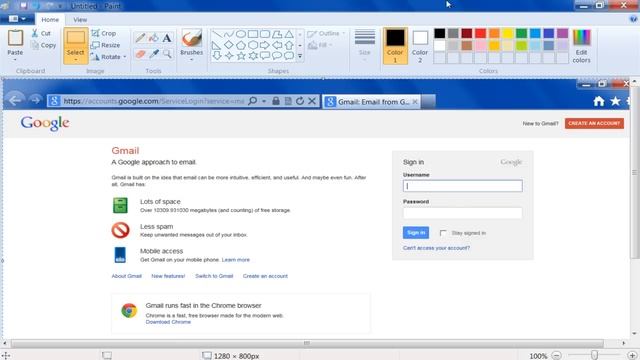Screen dimensions: 640x360
Task: Click the Cut scissors button
Action: coord(41,33)
